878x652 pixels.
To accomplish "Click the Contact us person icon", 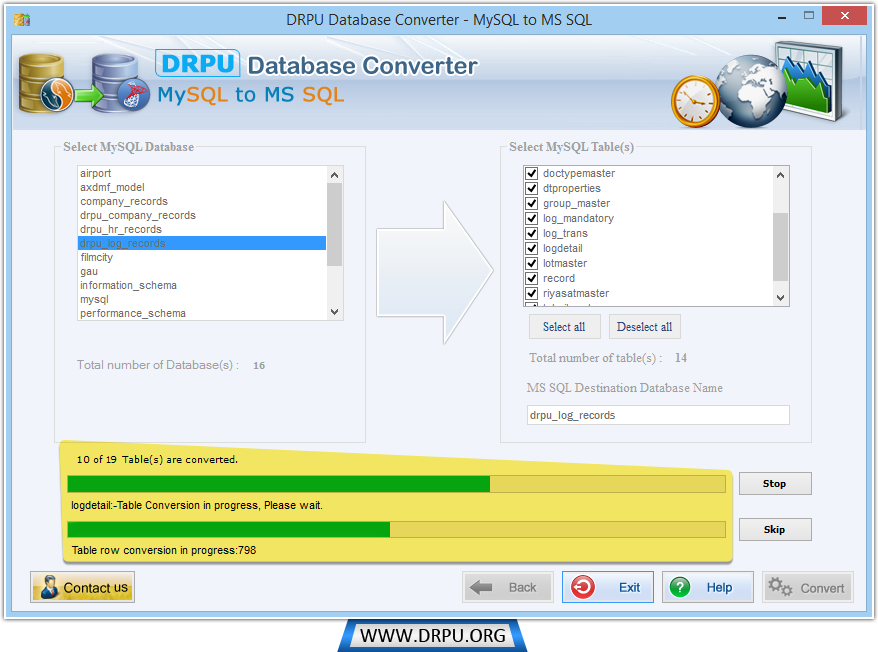I will 49,587.
